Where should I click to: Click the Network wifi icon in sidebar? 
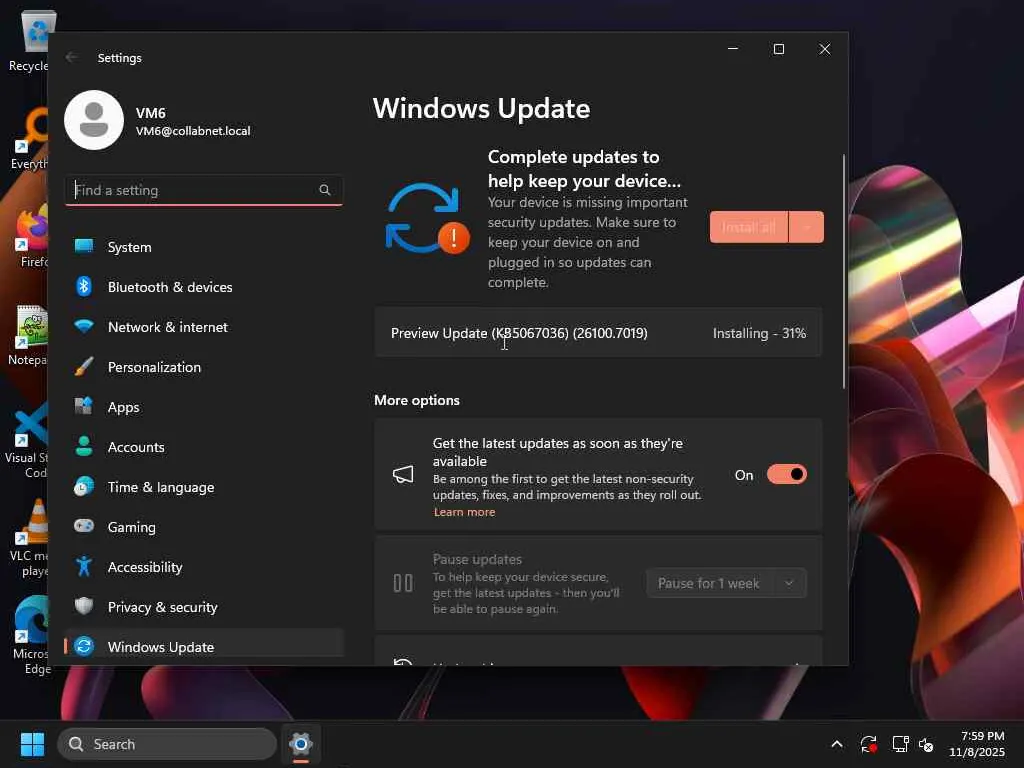coord(84,326)
